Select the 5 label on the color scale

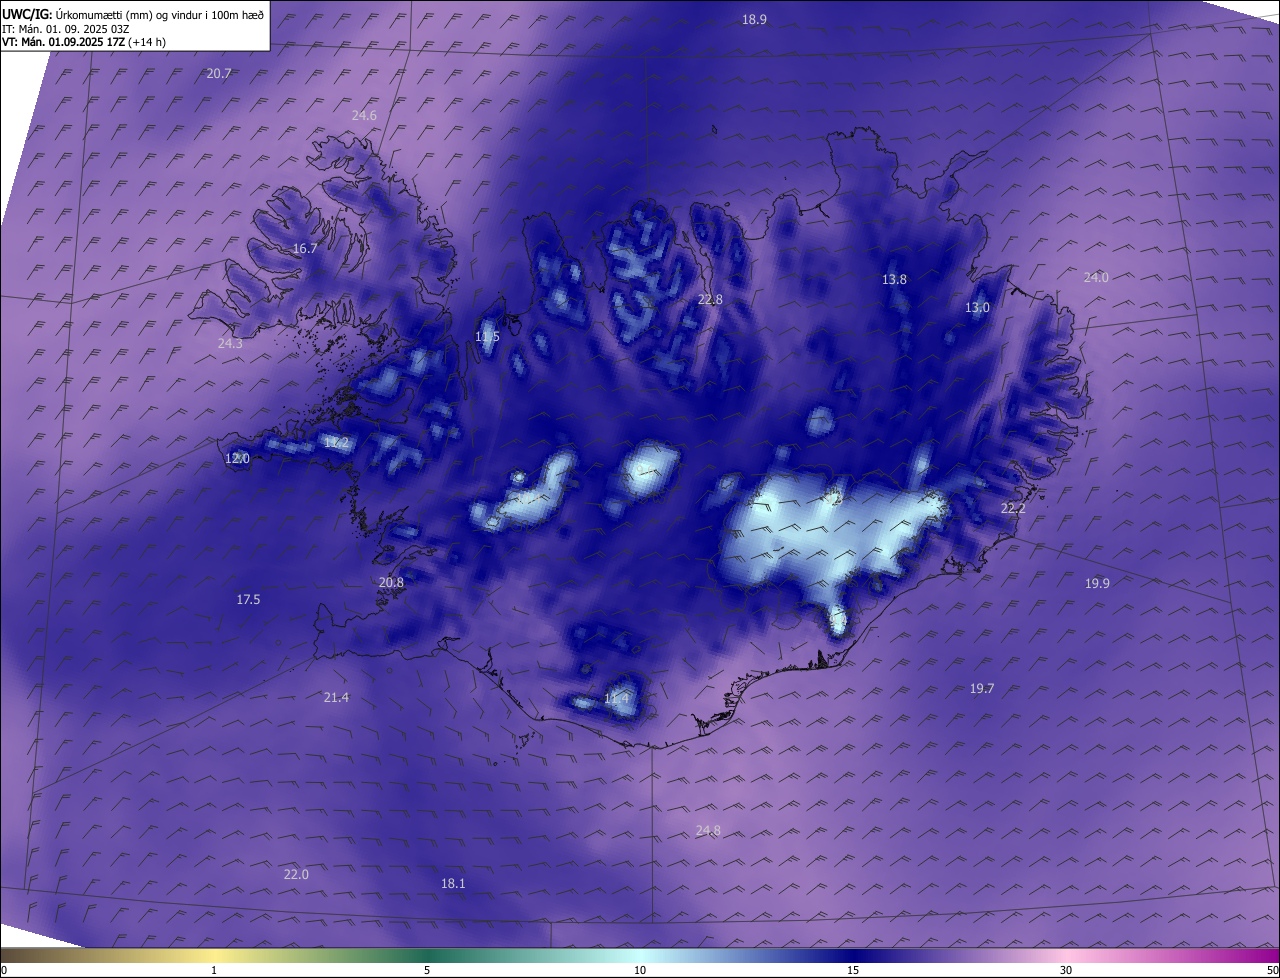point(427,970)
